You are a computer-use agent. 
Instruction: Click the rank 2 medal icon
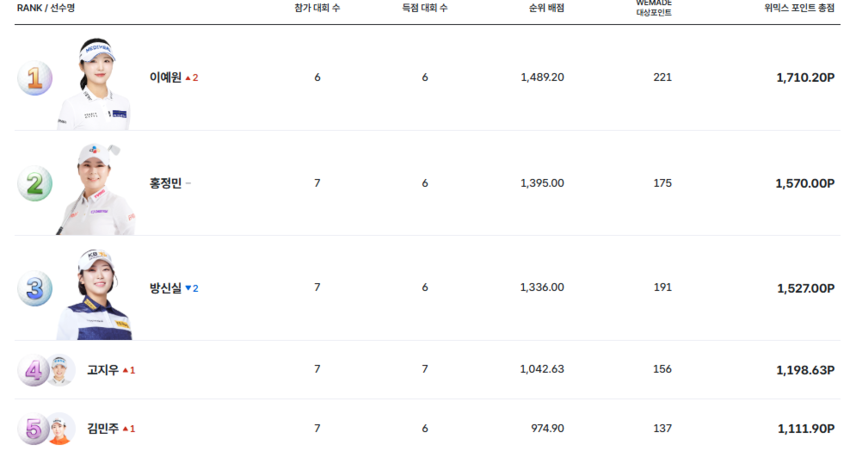tap(34, 183)
